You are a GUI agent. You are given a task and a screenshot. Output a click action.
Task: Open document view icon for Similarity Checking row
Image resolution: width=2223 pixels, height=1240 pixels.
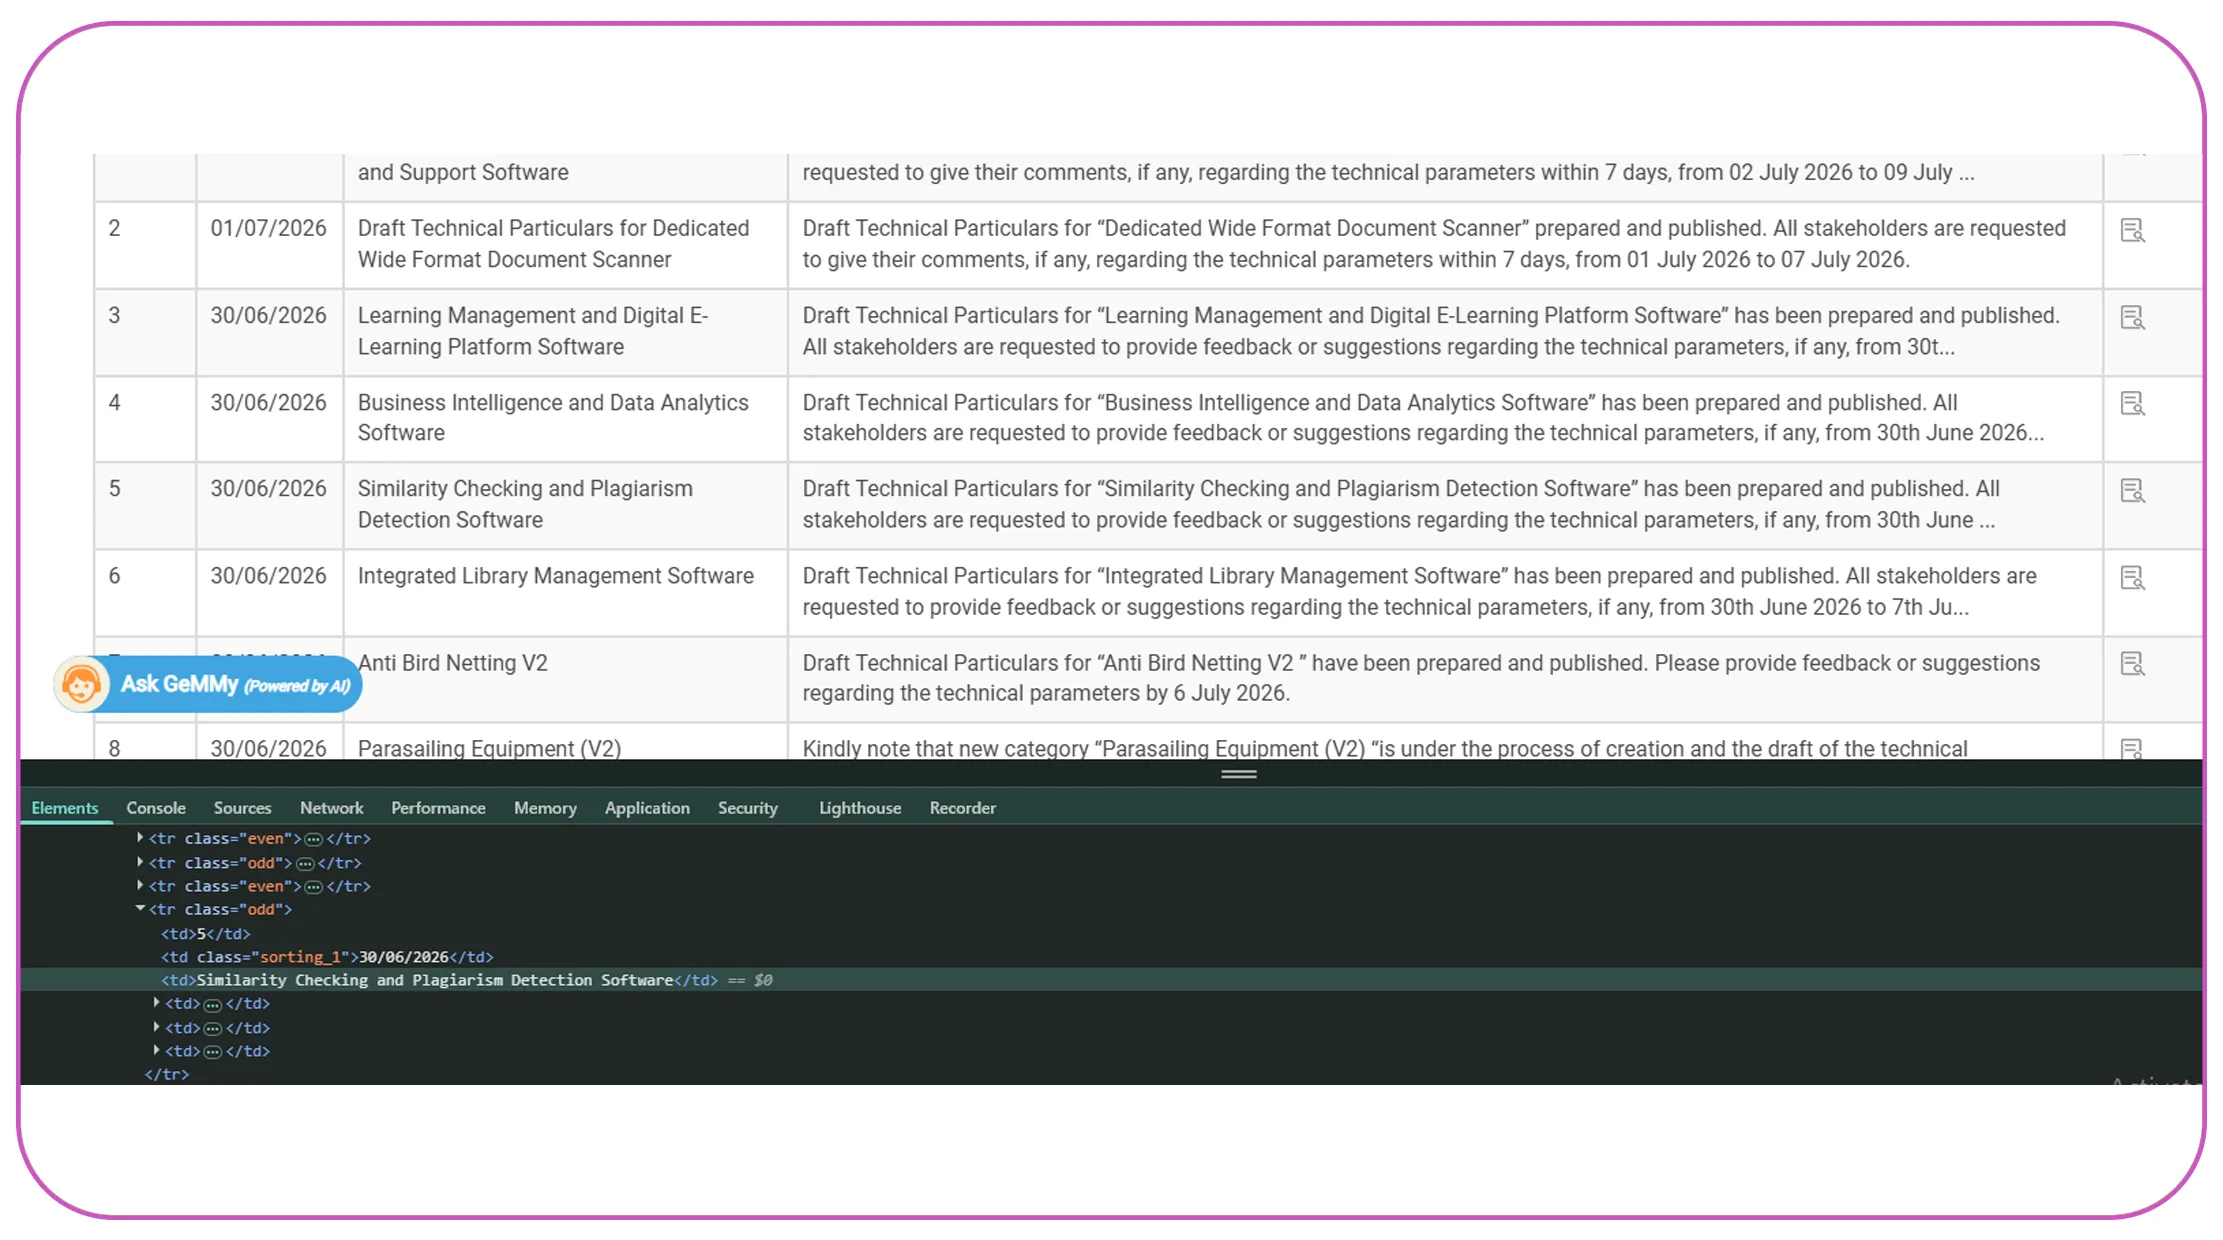[2132, 491]
